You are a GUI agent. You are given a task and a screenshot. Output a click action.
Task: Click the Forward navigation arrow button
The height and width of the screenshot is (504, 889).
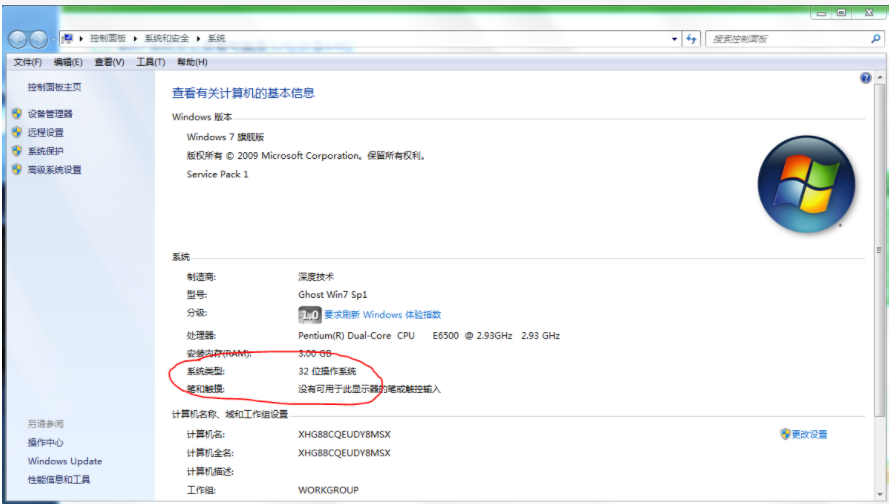(x=39, y=39)
